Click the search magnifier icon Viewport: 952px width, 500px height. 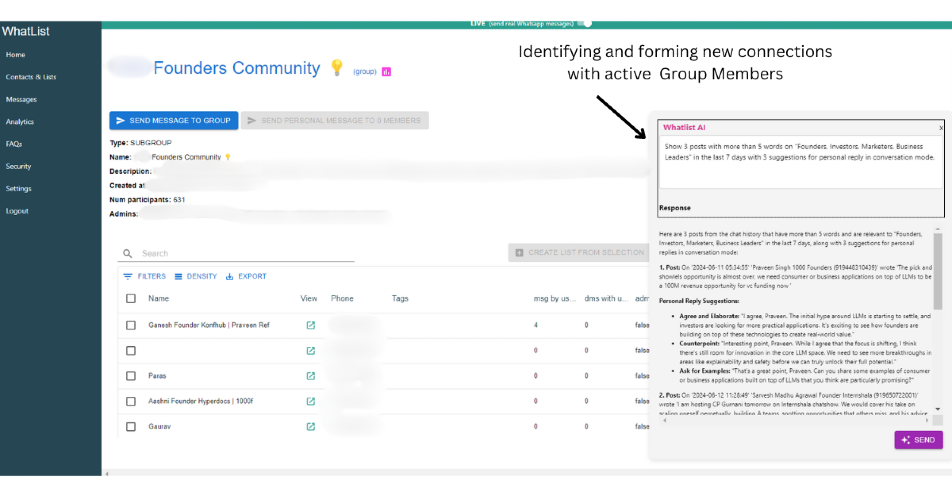point(128,254)
